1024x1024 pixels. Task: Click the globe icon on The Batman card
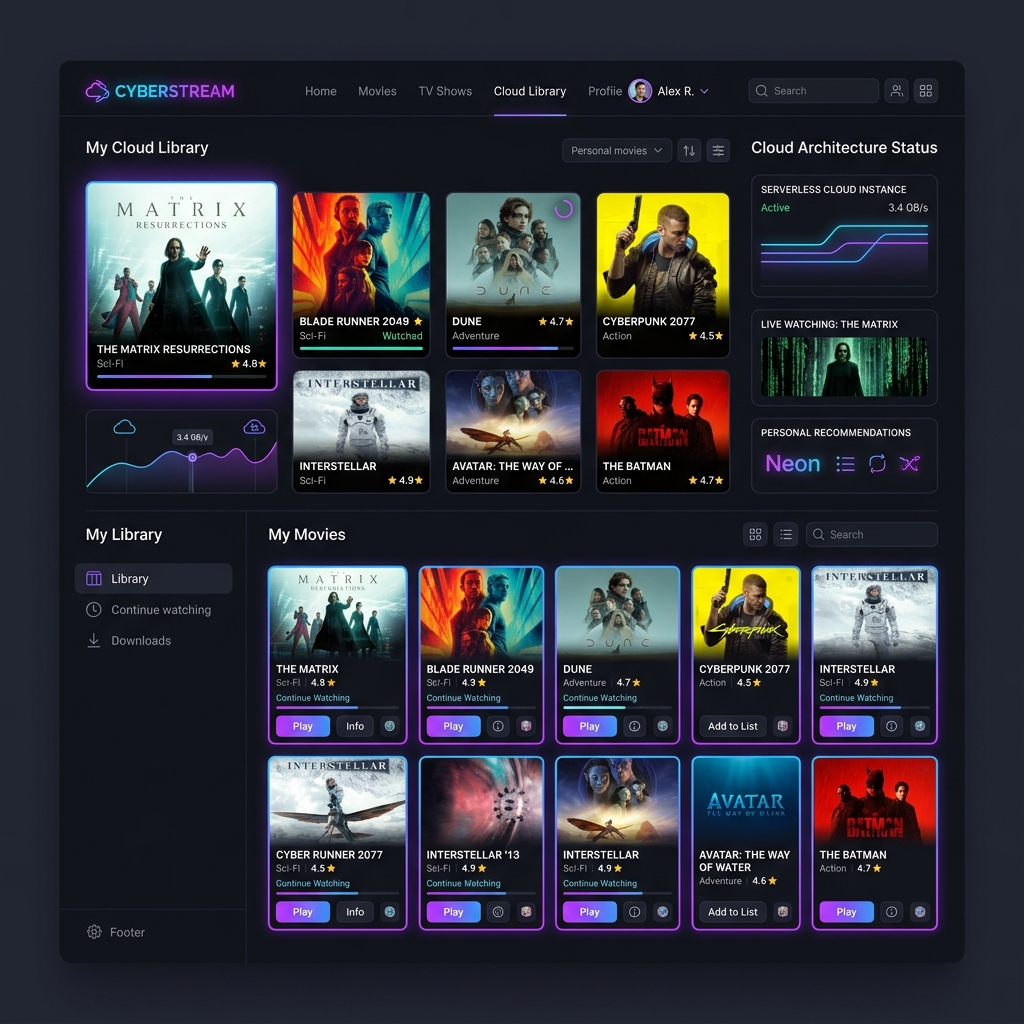click(x=920, y=912)
